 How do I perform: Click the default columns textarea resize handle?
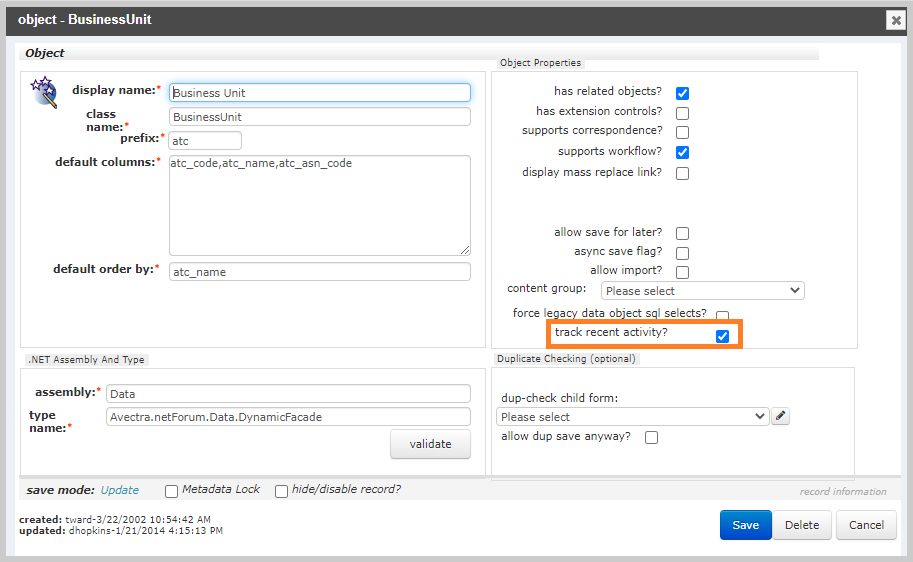click(465, 250)
